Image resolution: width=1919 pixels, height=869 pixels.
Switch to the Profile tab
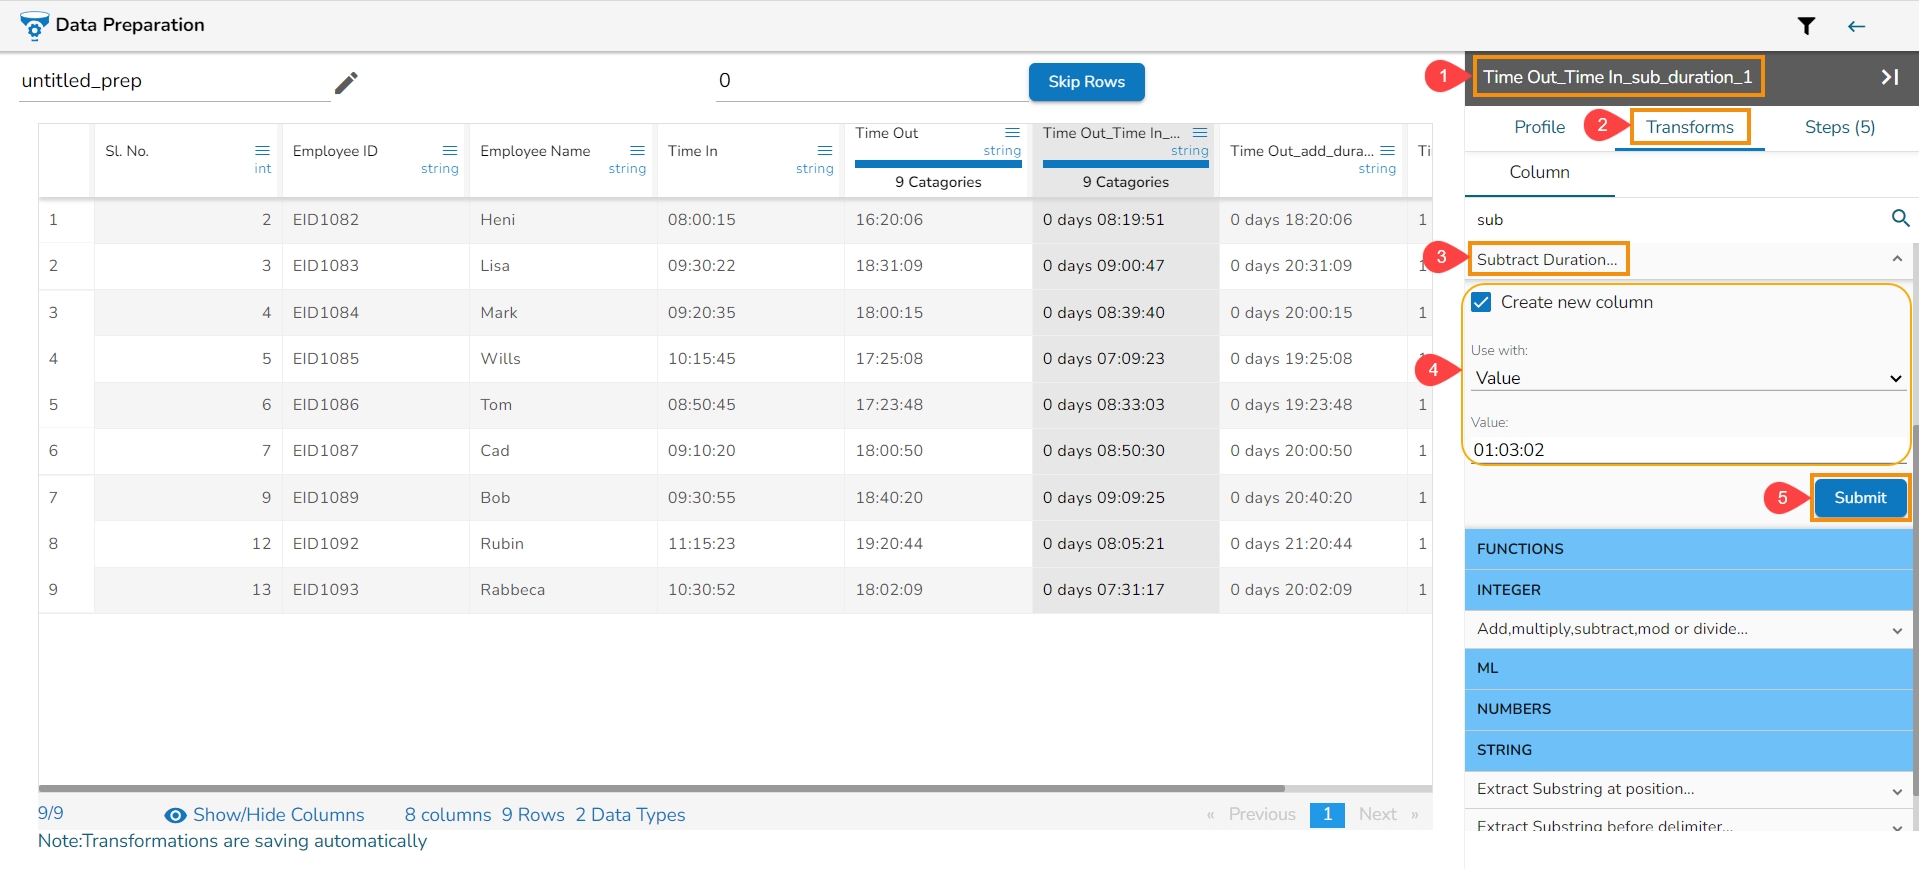click(1539, 127)
